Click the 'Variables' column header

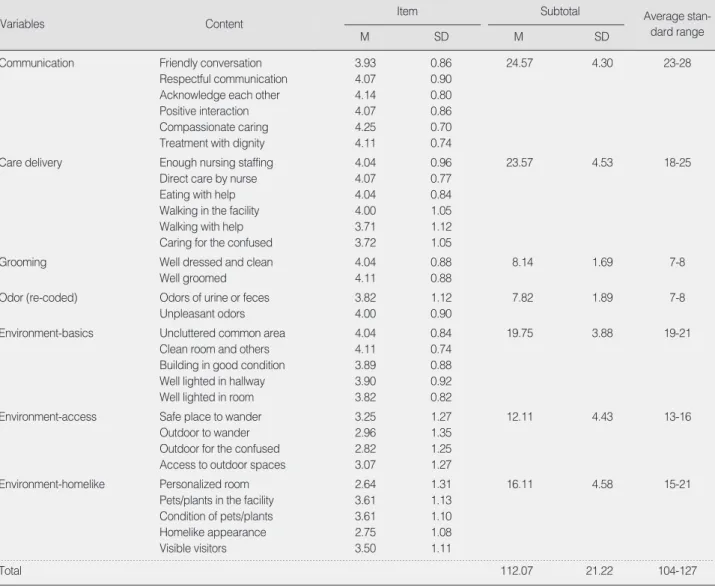click(x=22, y=24)
